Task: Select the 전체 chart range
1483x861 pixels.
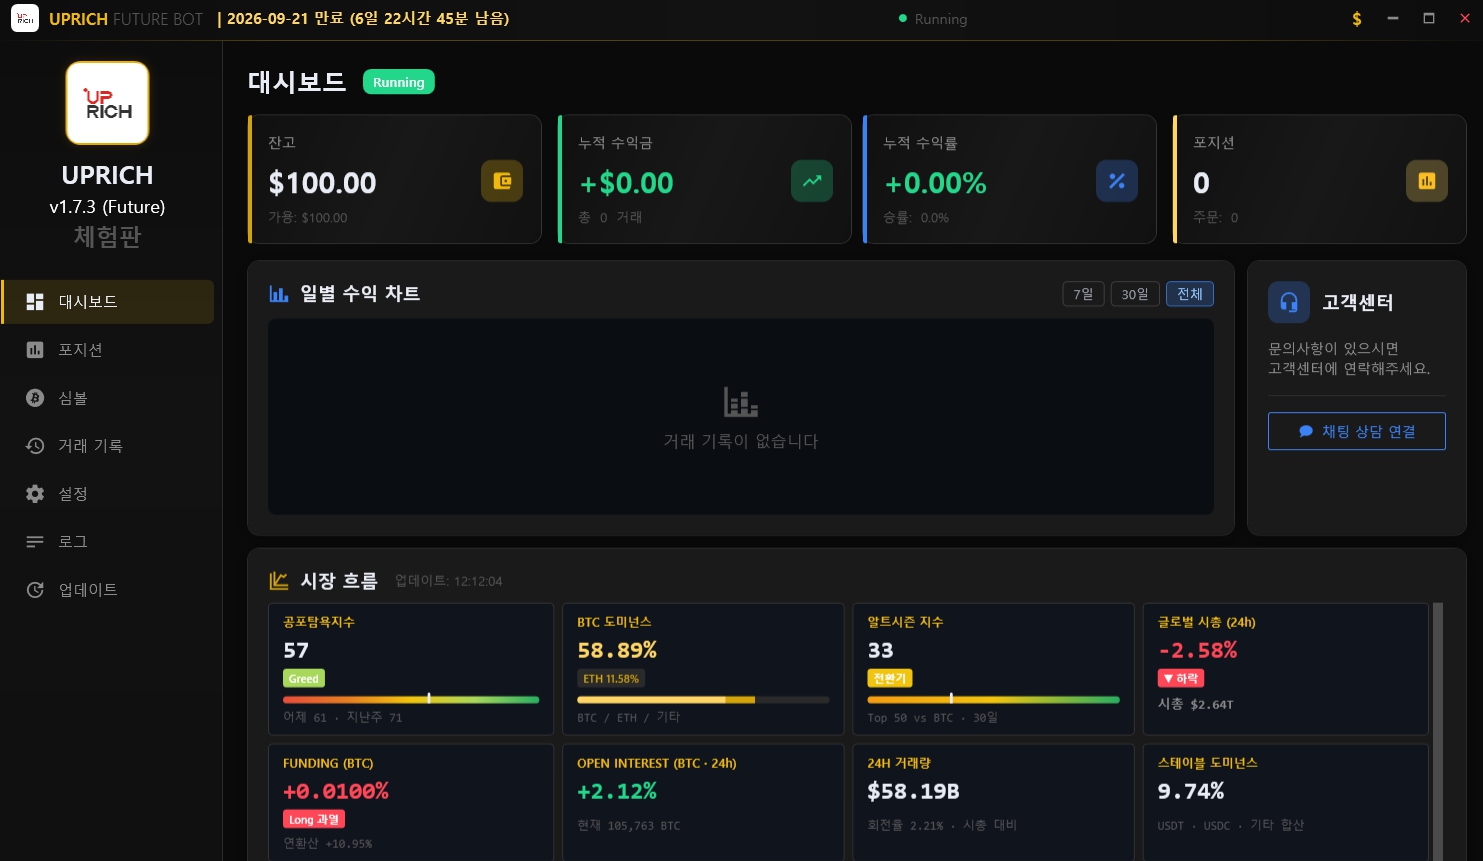Action: (1190, 294)
